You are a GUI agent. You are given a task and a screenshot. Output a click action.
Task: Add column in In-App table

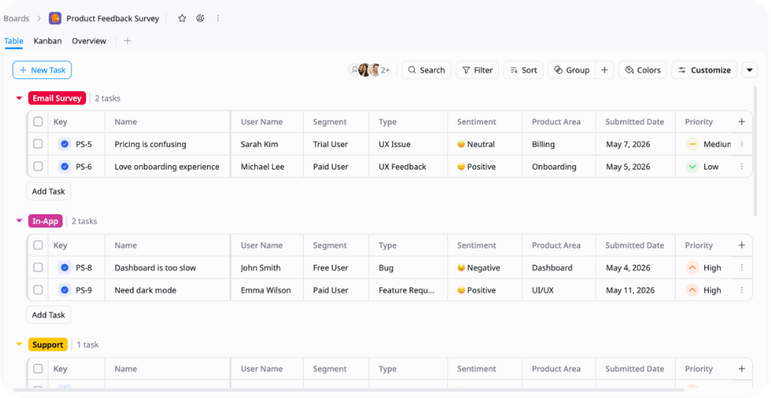(x=741, y=245)
